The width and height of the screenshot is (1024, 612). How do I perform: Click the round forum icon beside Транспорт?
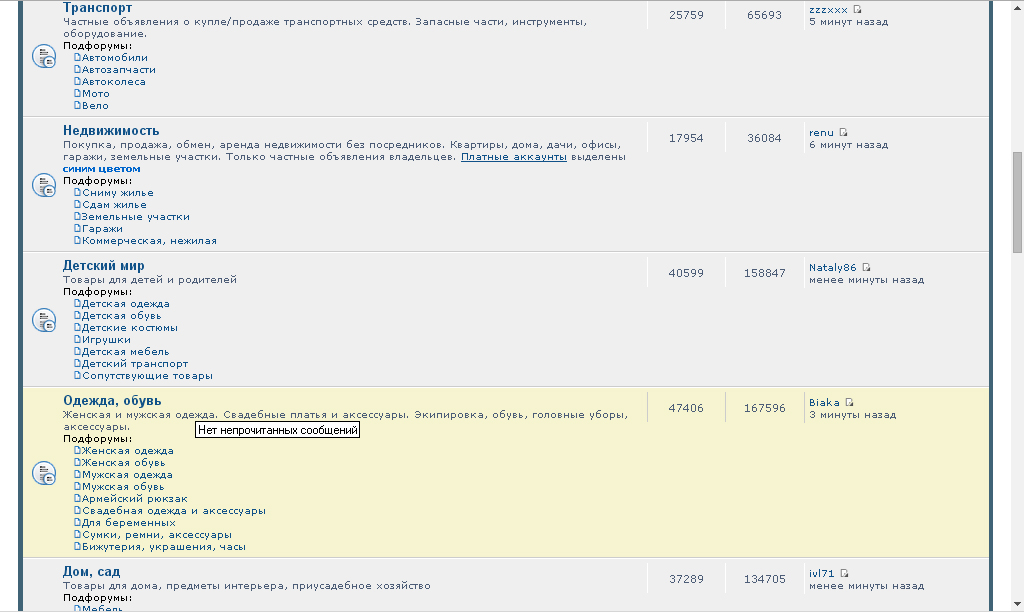[x=44, y=57]
